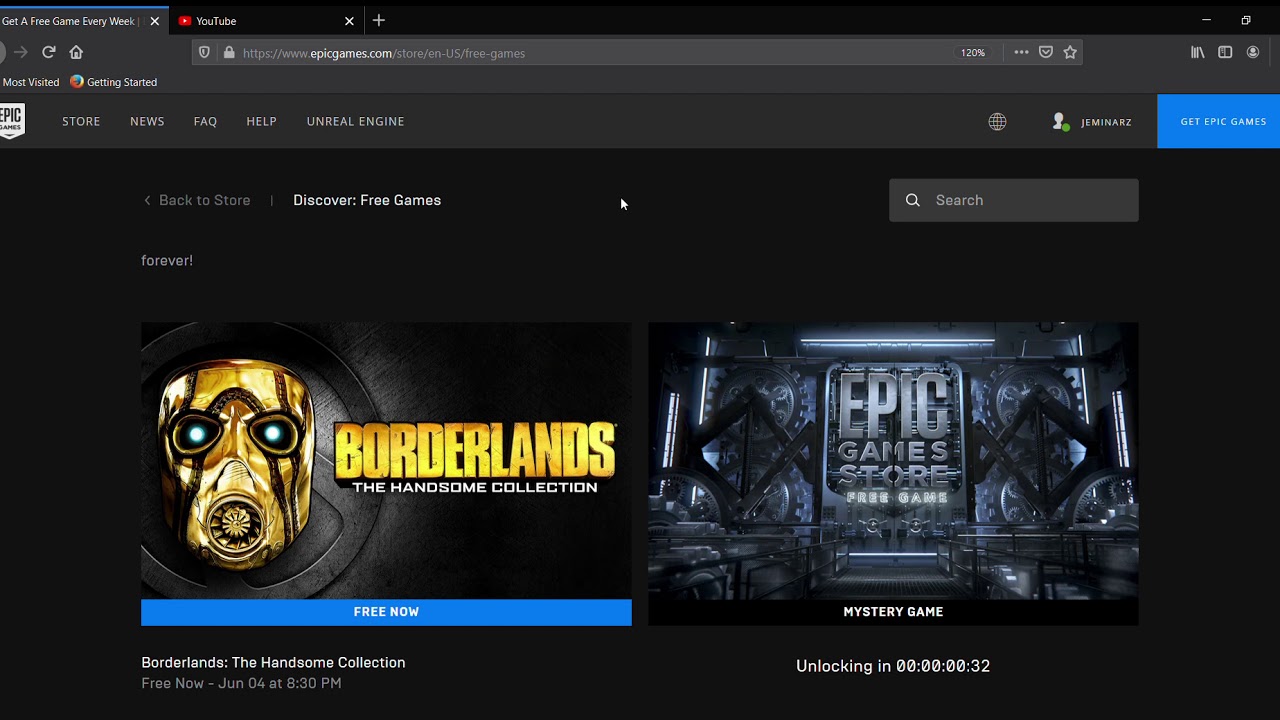The image size is (1280, 720).
Task: Click Free Now - Jun 04 date text
Action: (x=241, y=683)
